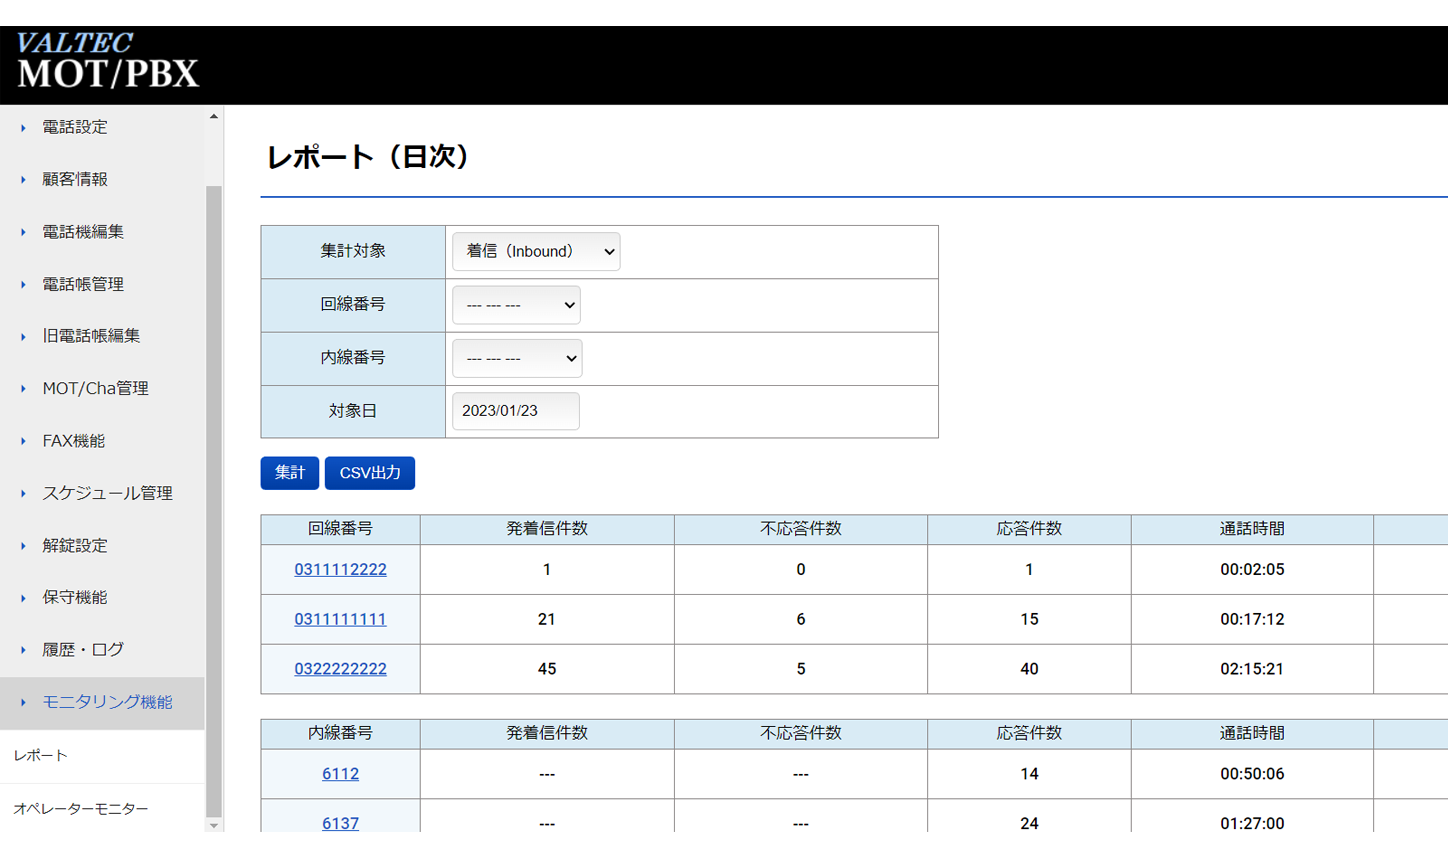Click the 回線番号 table column header
Viewport: 1448px width, 858px height.
[340, 529]
